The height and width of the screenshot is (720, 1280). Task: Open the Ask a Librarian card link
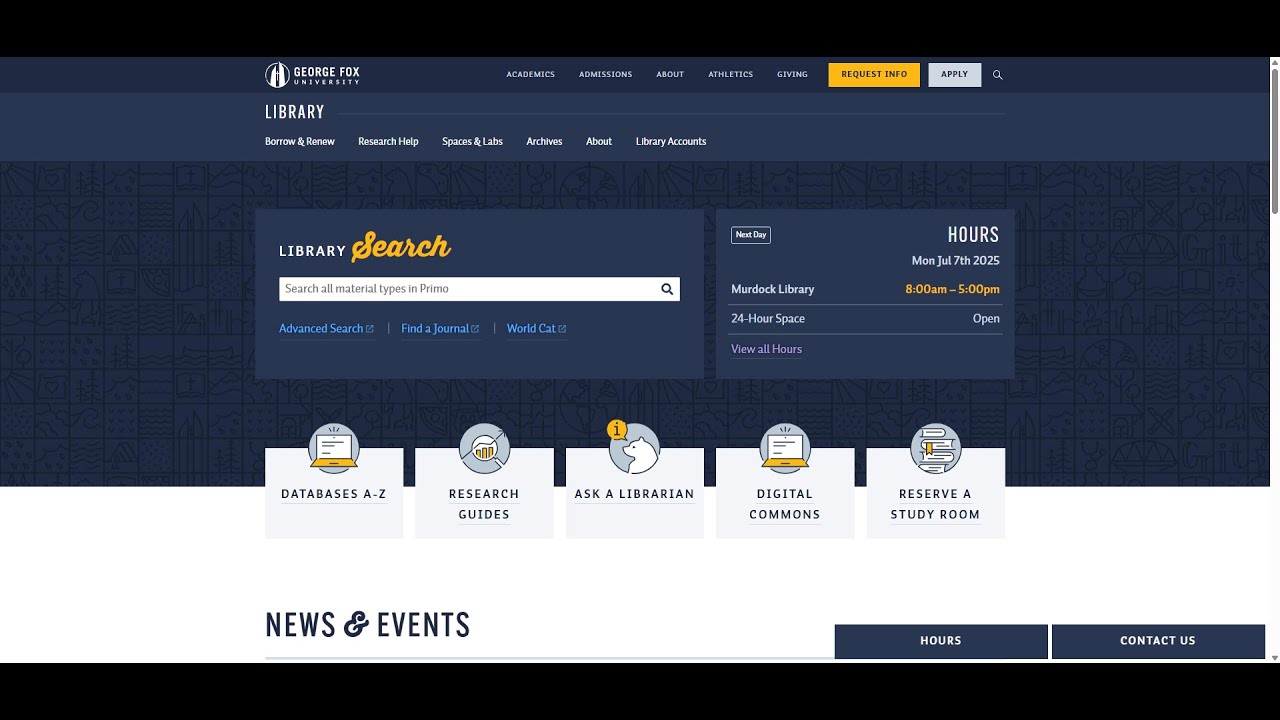634,494
